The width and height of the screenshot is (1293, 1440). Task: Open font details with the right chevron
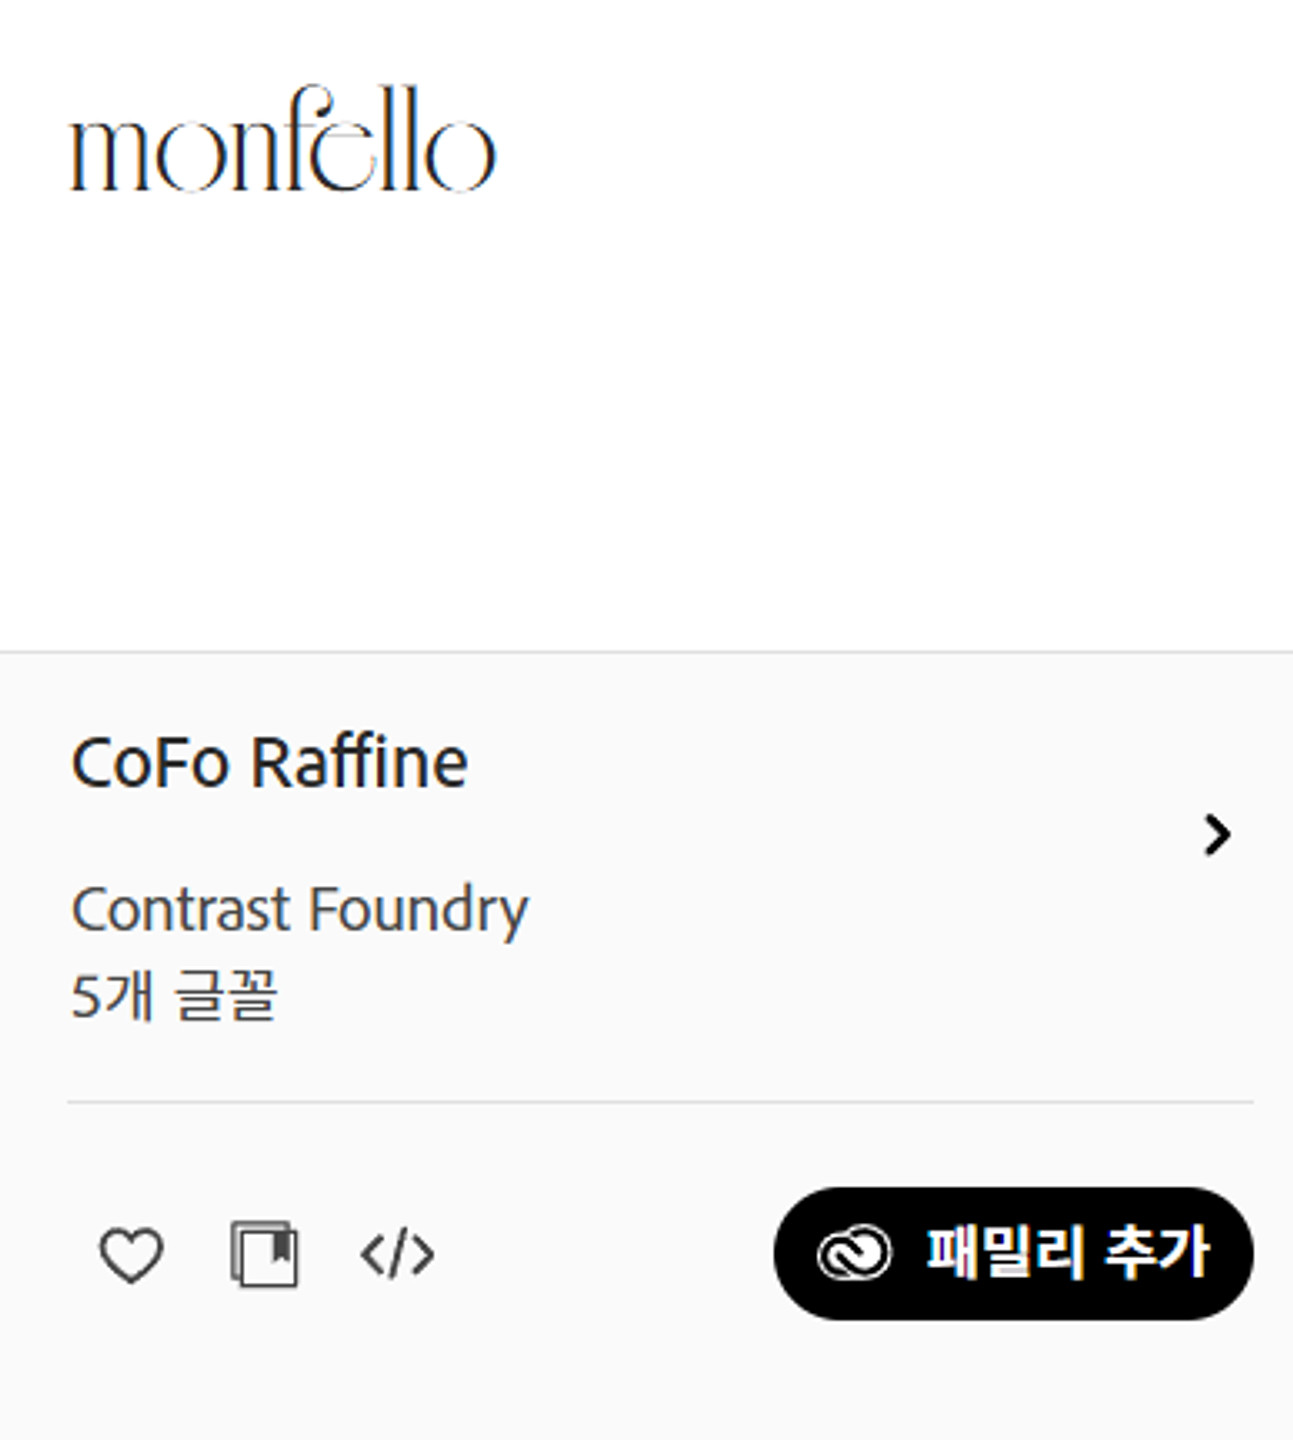tap(1217, 835)
